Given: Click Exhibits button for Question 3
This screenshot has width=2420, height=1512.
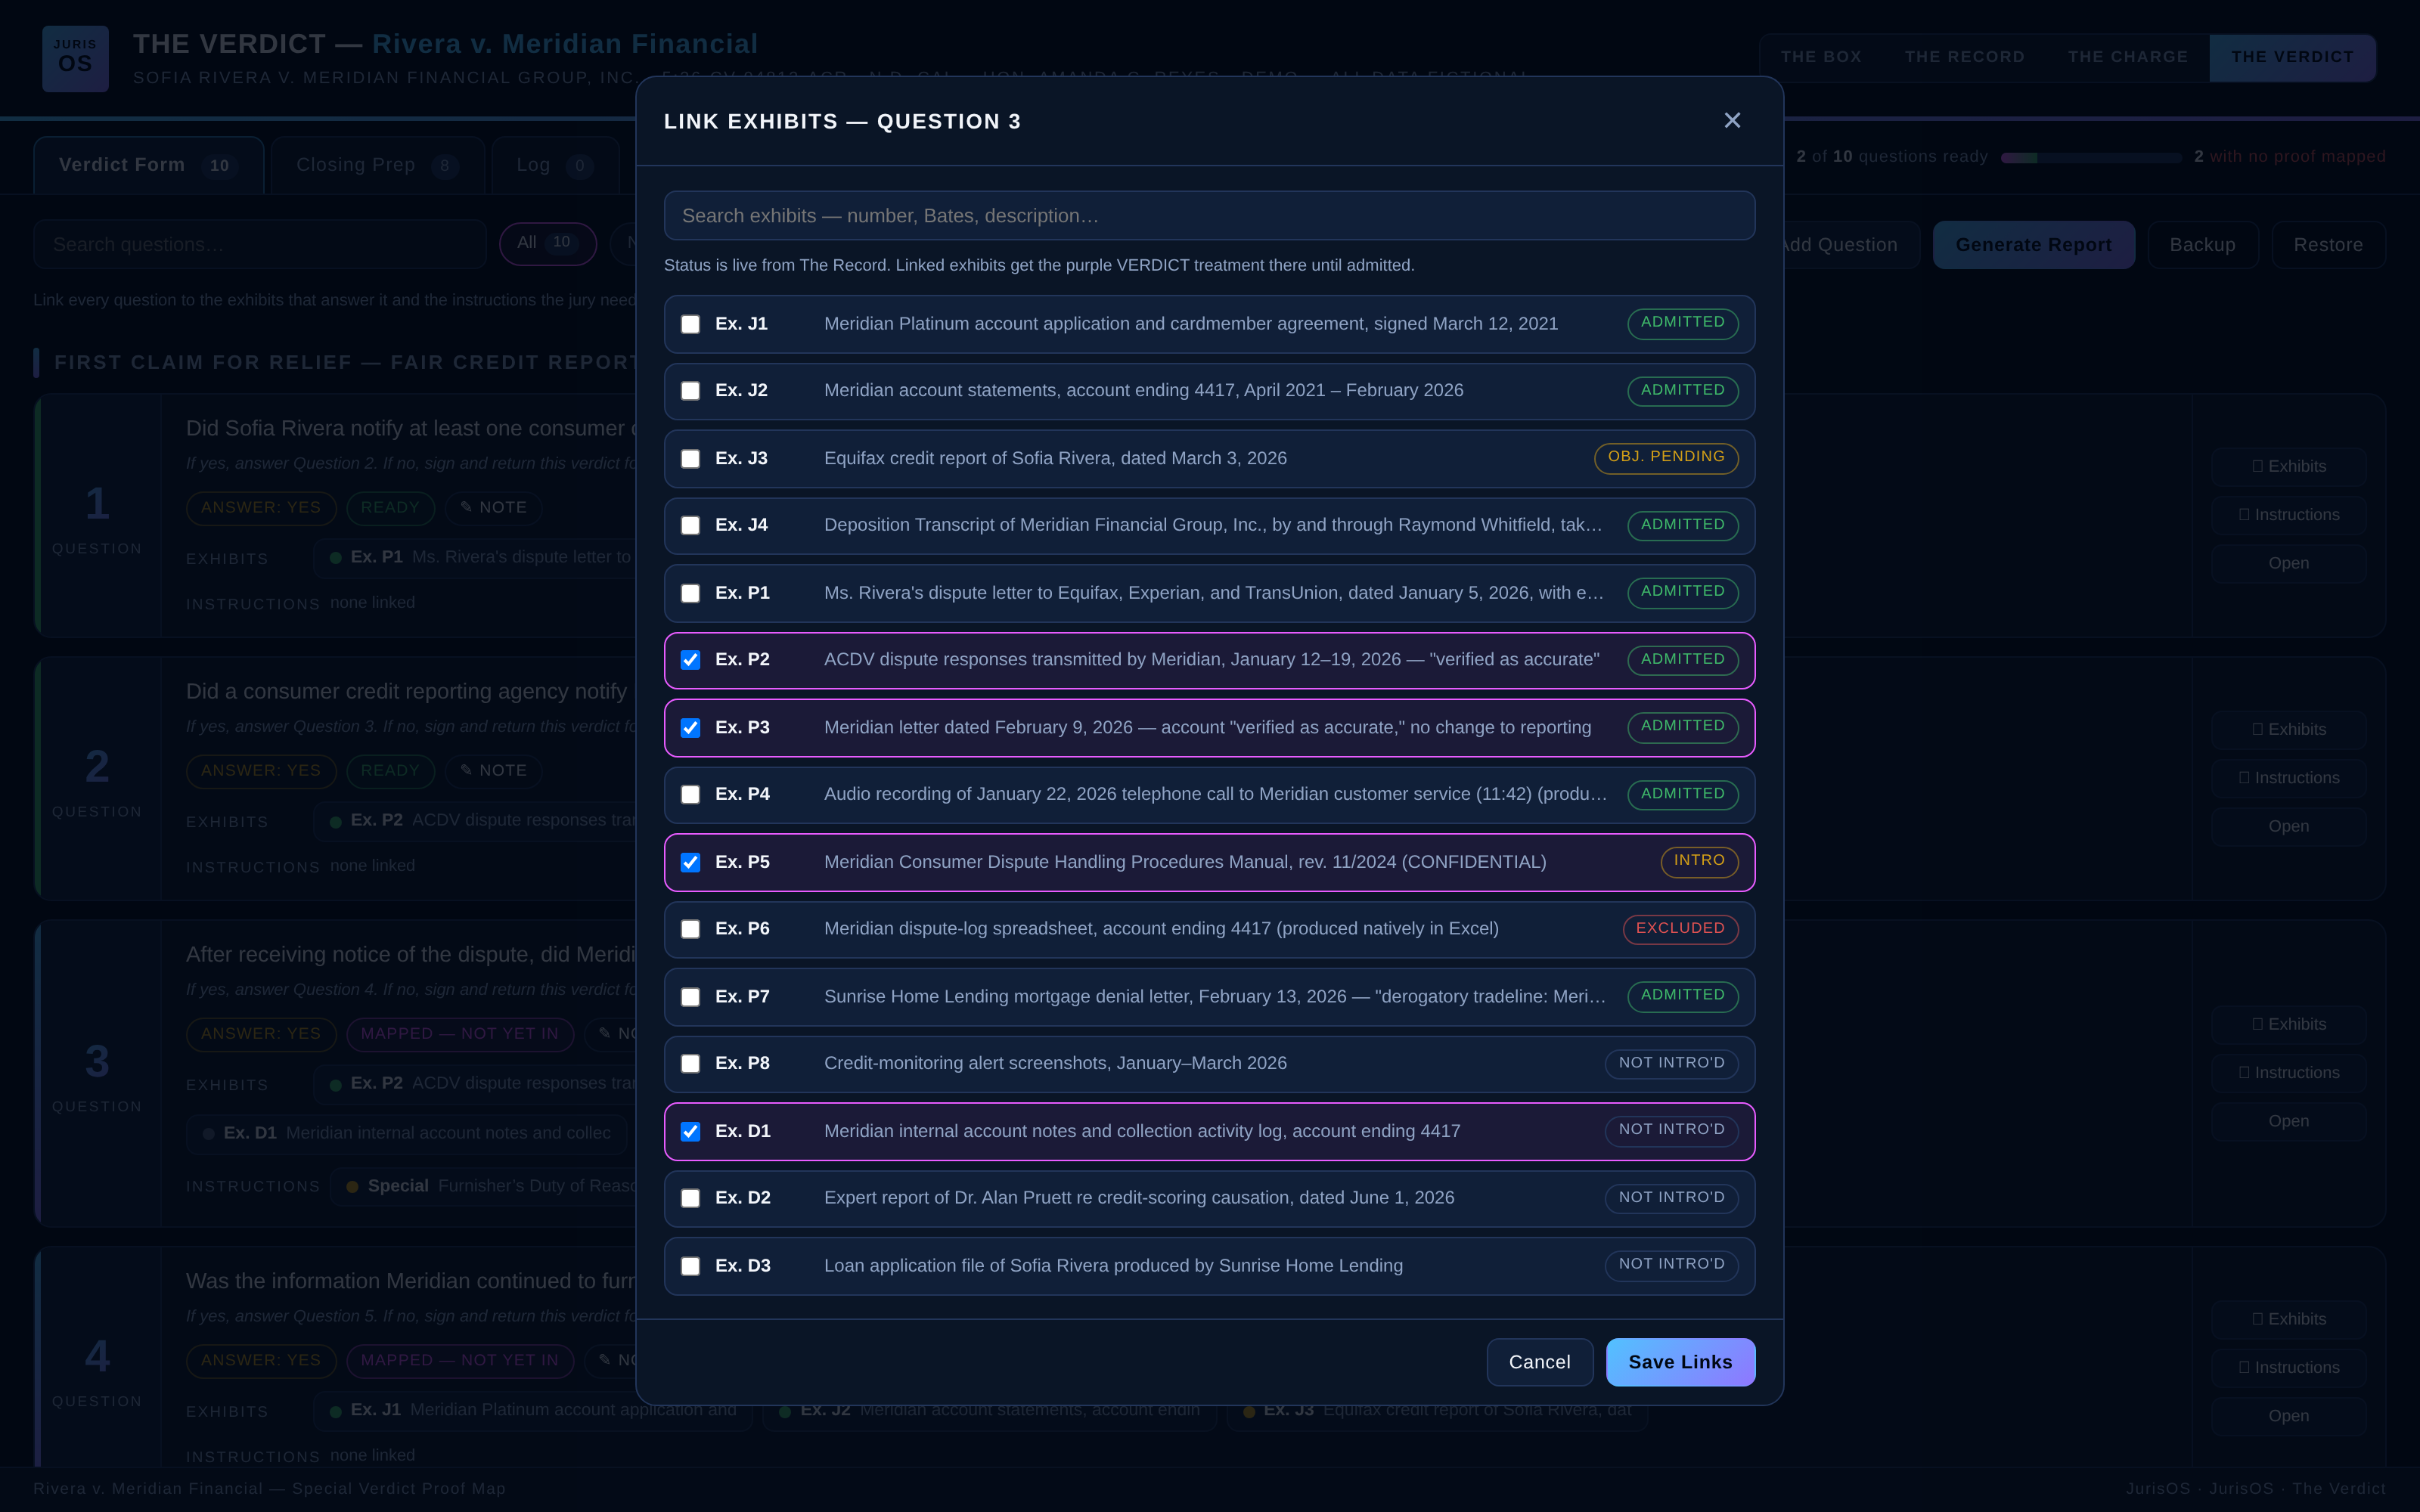Looking at the screenshot, I should [x=2288, y=1025].
